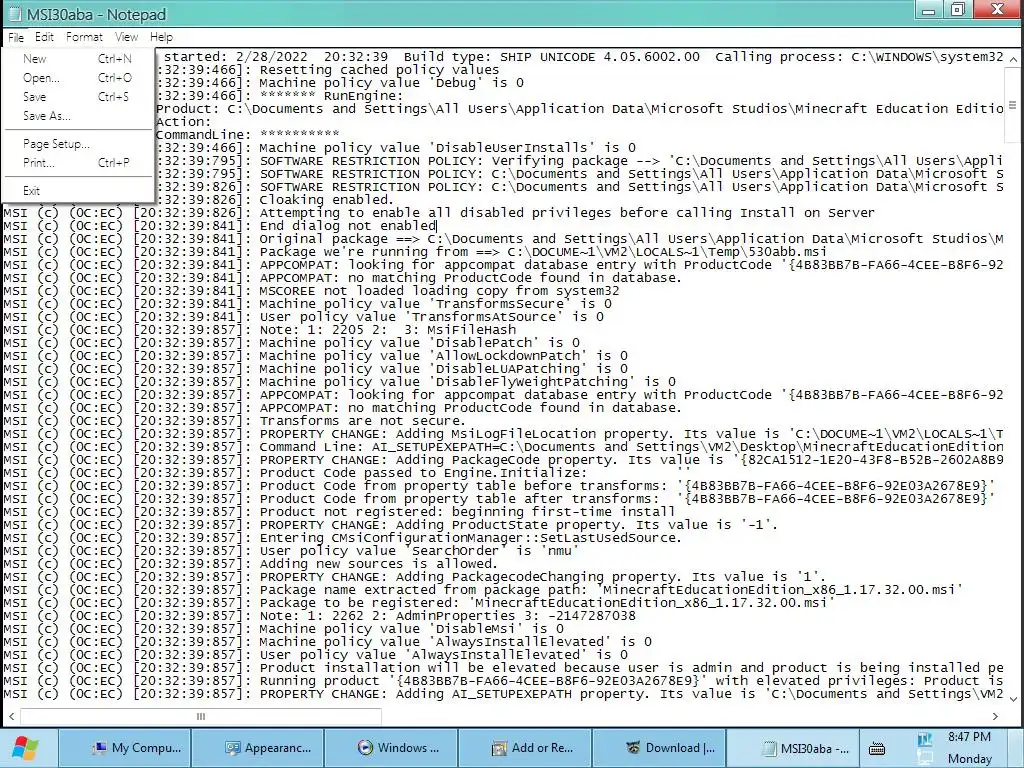The width and height of the screenshot is (1024, 768).
Task: Choose Print... from the File menu
Action: [78, 163]
